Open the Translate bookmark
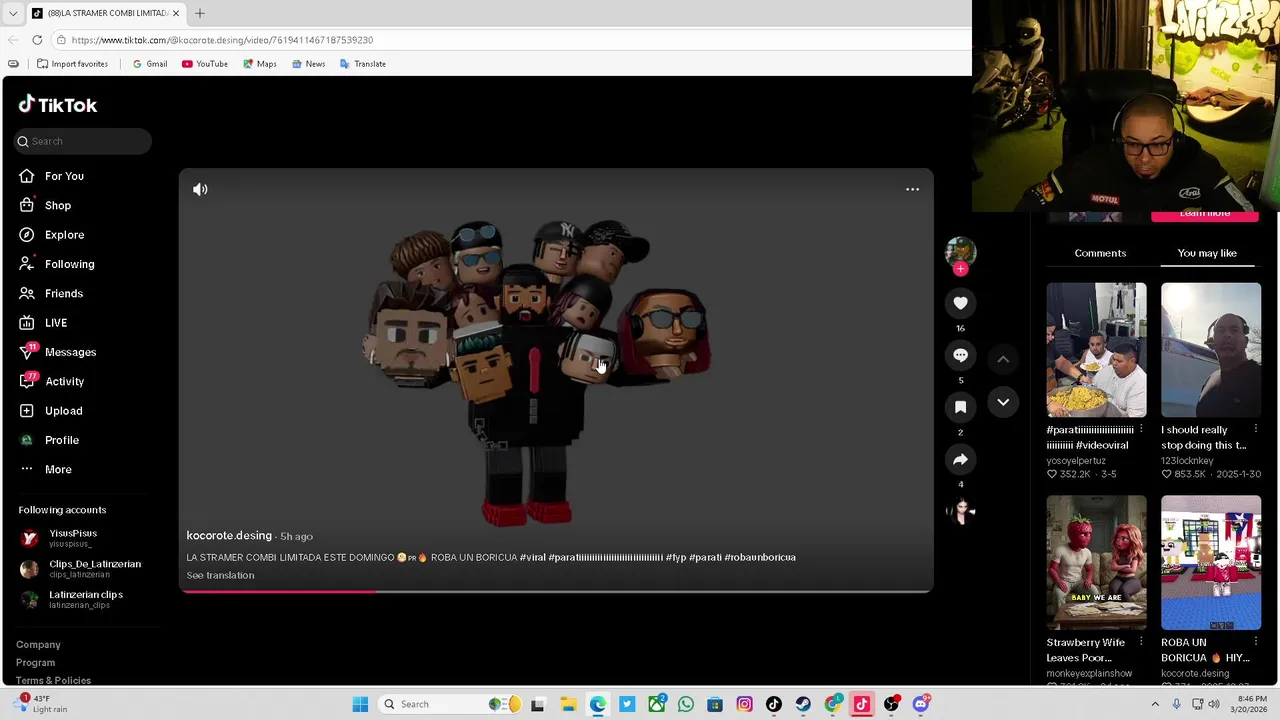 pyautogui.click(x=362, y=64)
